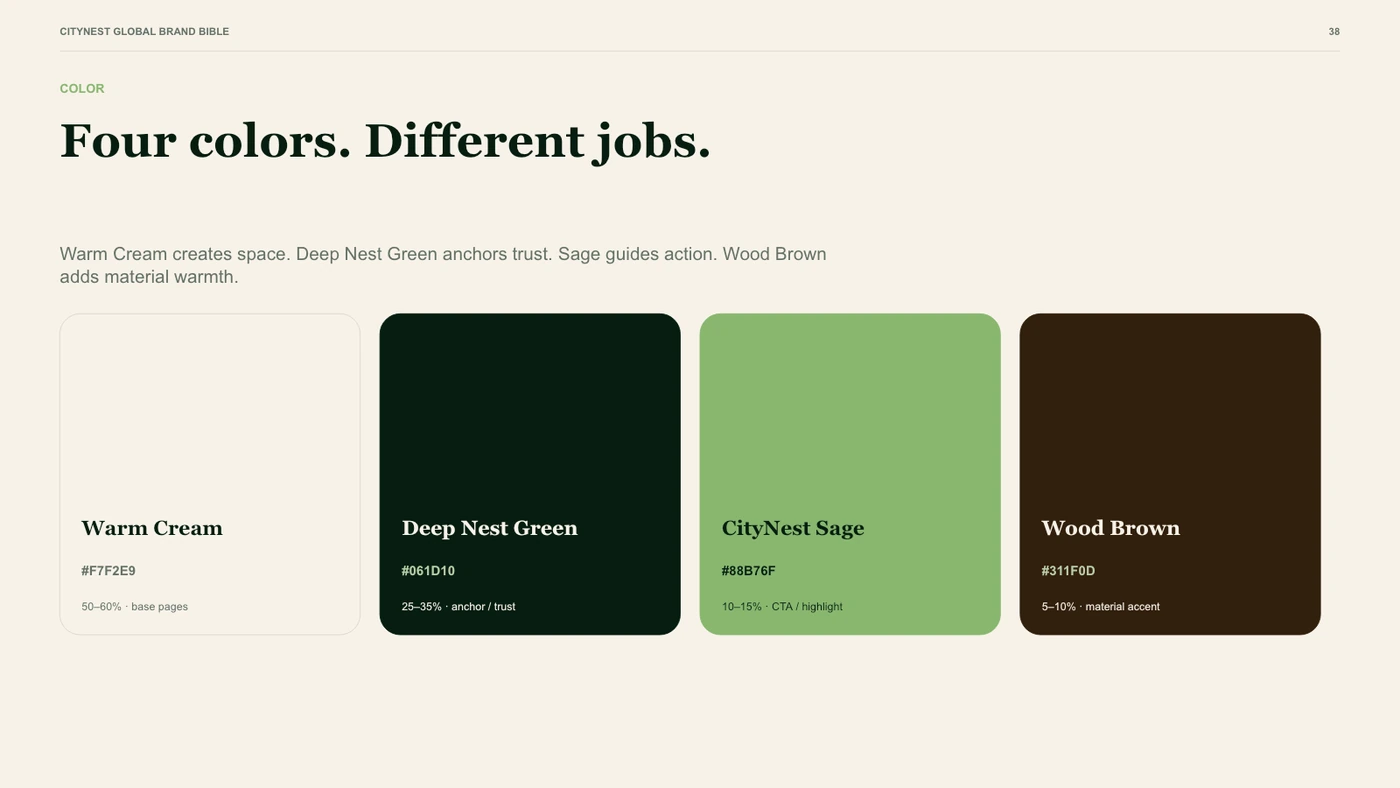Screen dimensions: 1400x788
Task: Click the Warm Cream color swatch card
Action: point(210,474)
